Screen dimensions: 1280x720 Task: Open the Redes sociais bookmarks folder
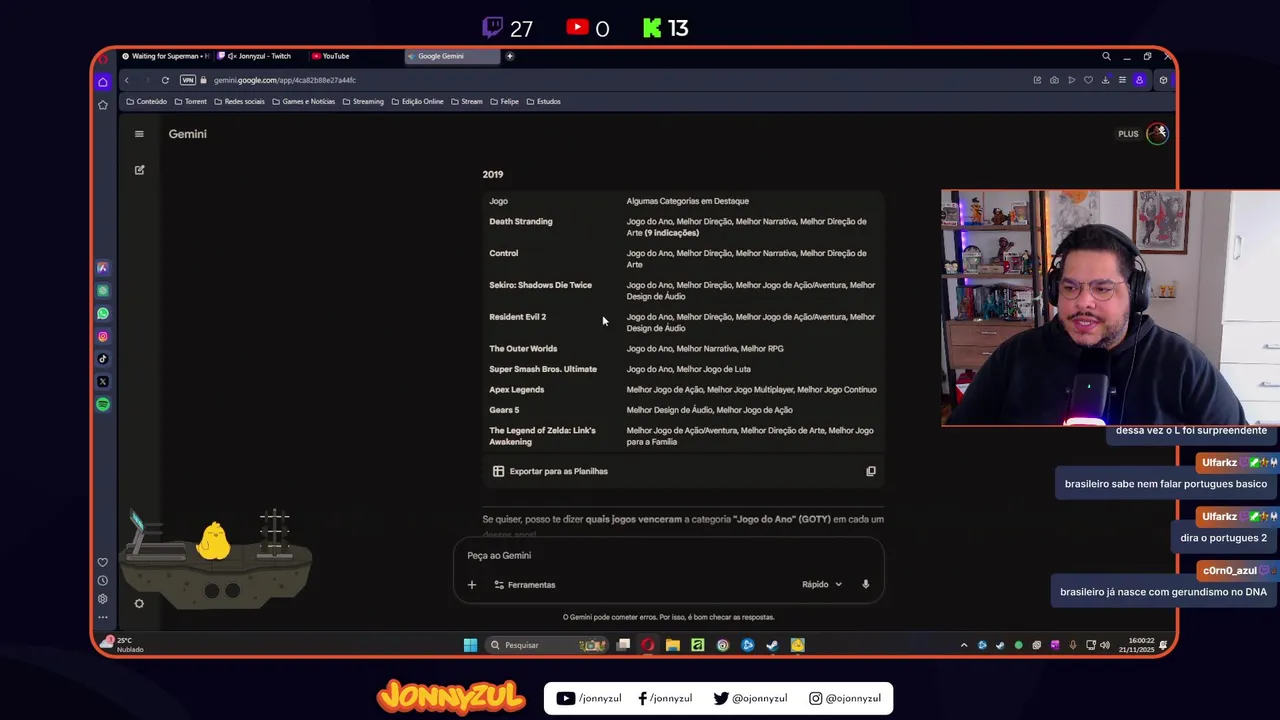pos(238,101)
